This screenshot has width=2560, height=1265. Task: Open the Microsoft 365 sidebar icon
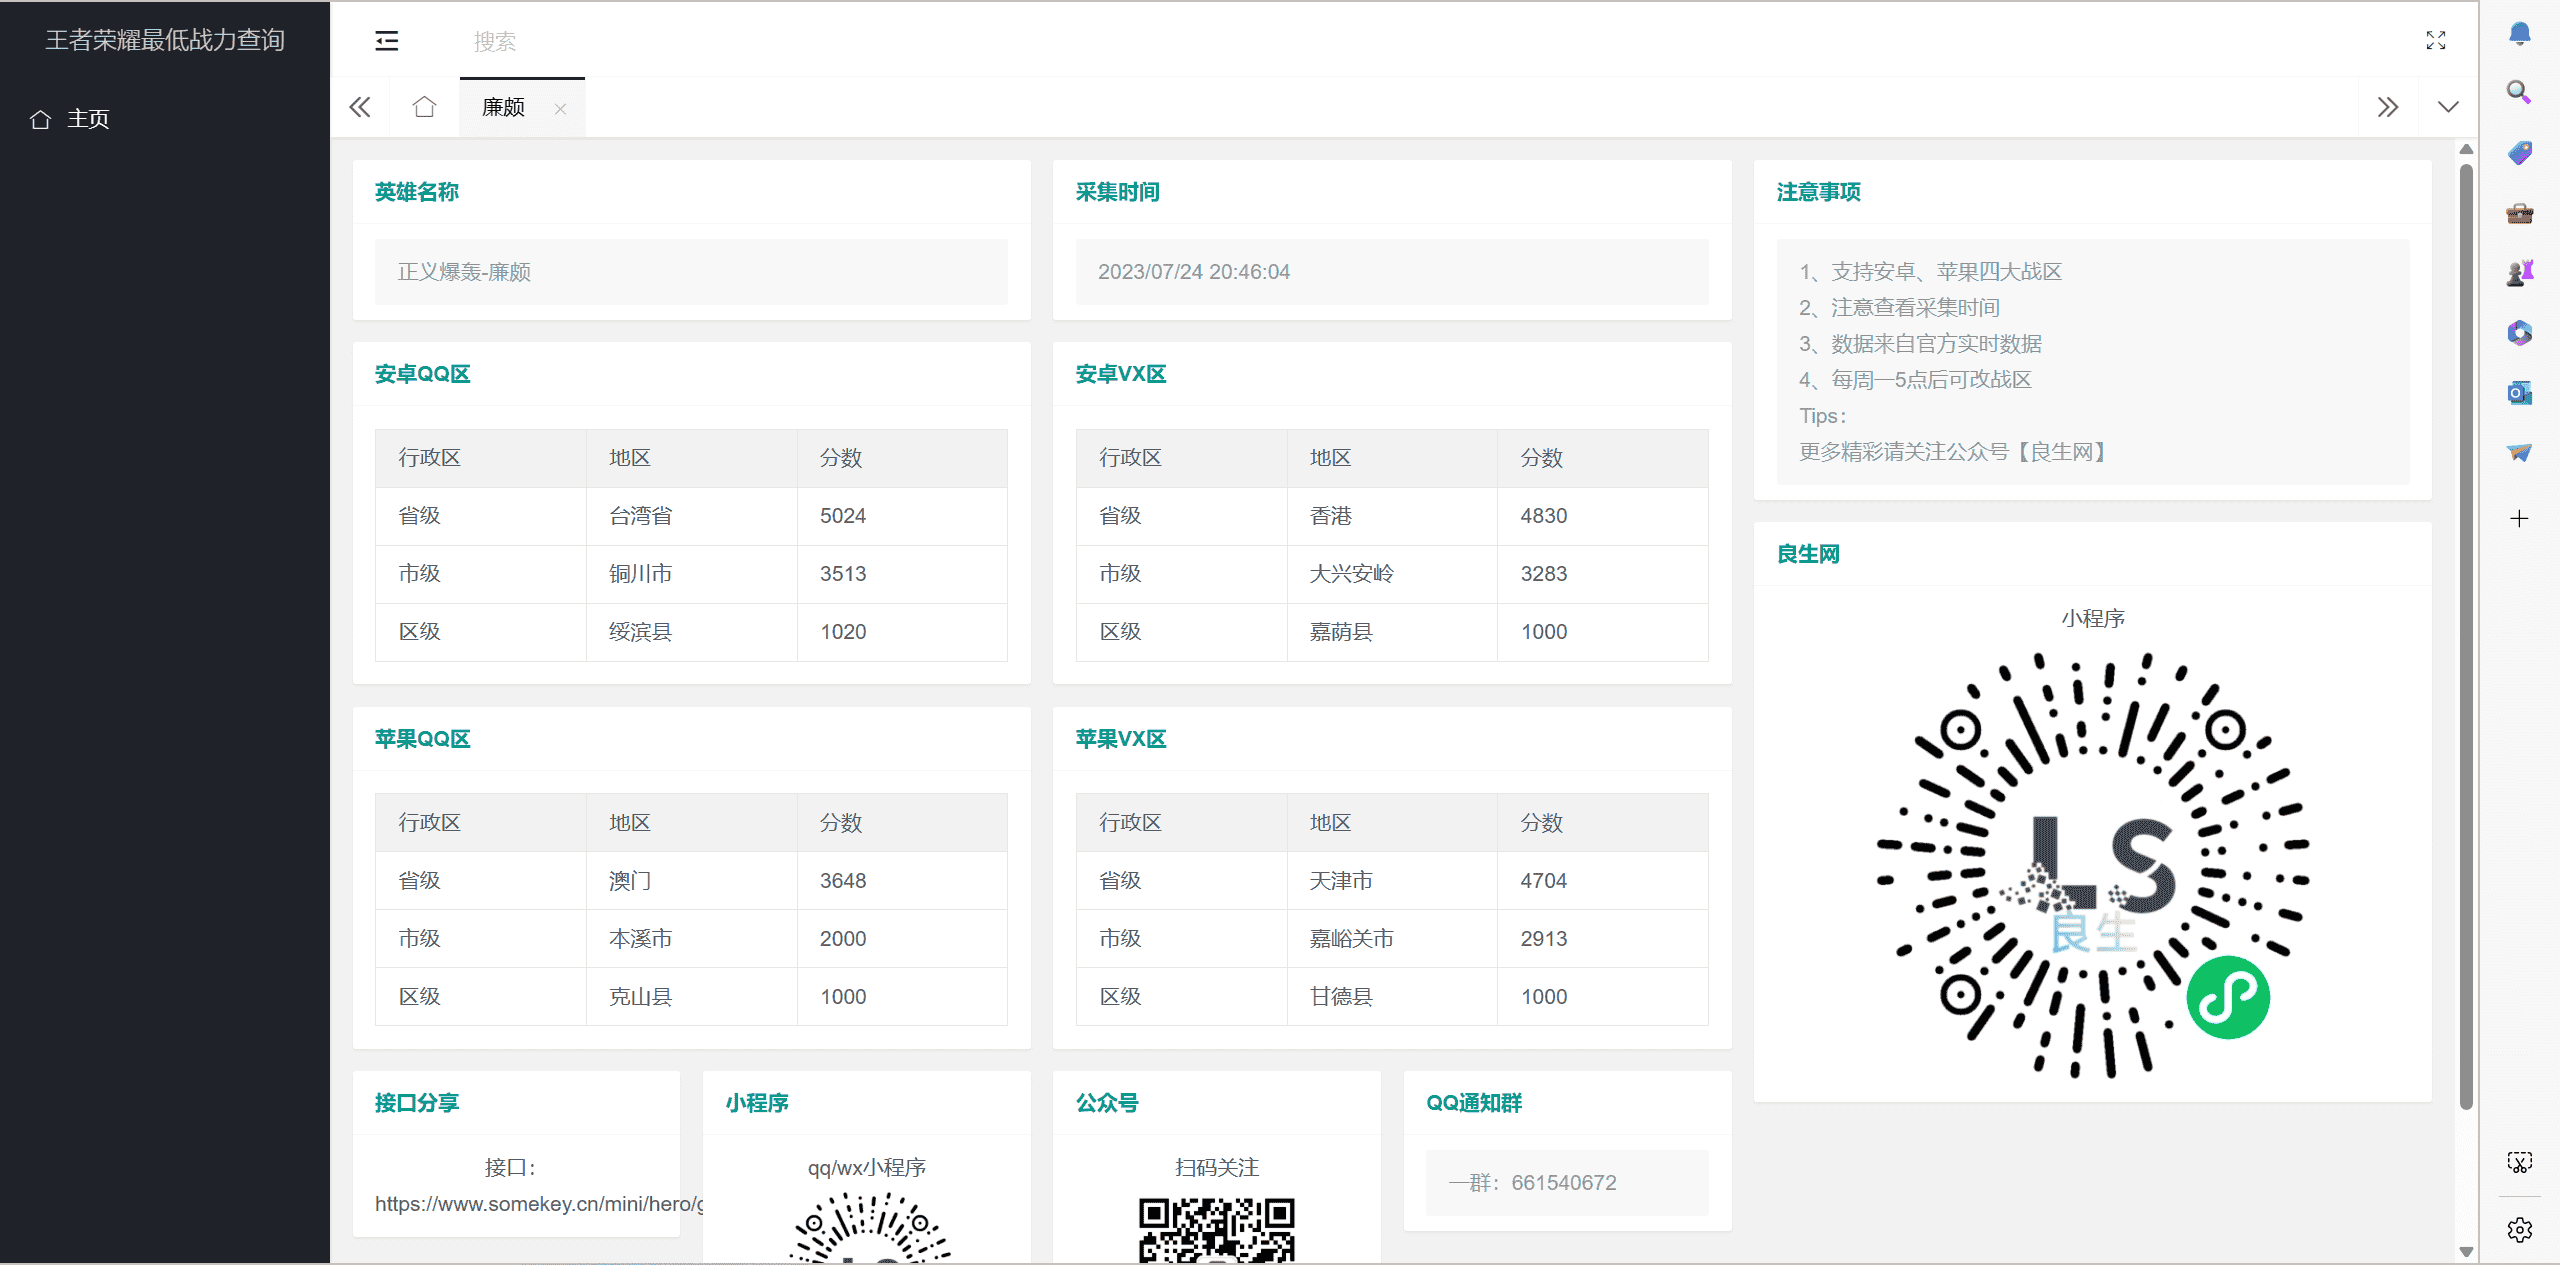coord(2519,333)
